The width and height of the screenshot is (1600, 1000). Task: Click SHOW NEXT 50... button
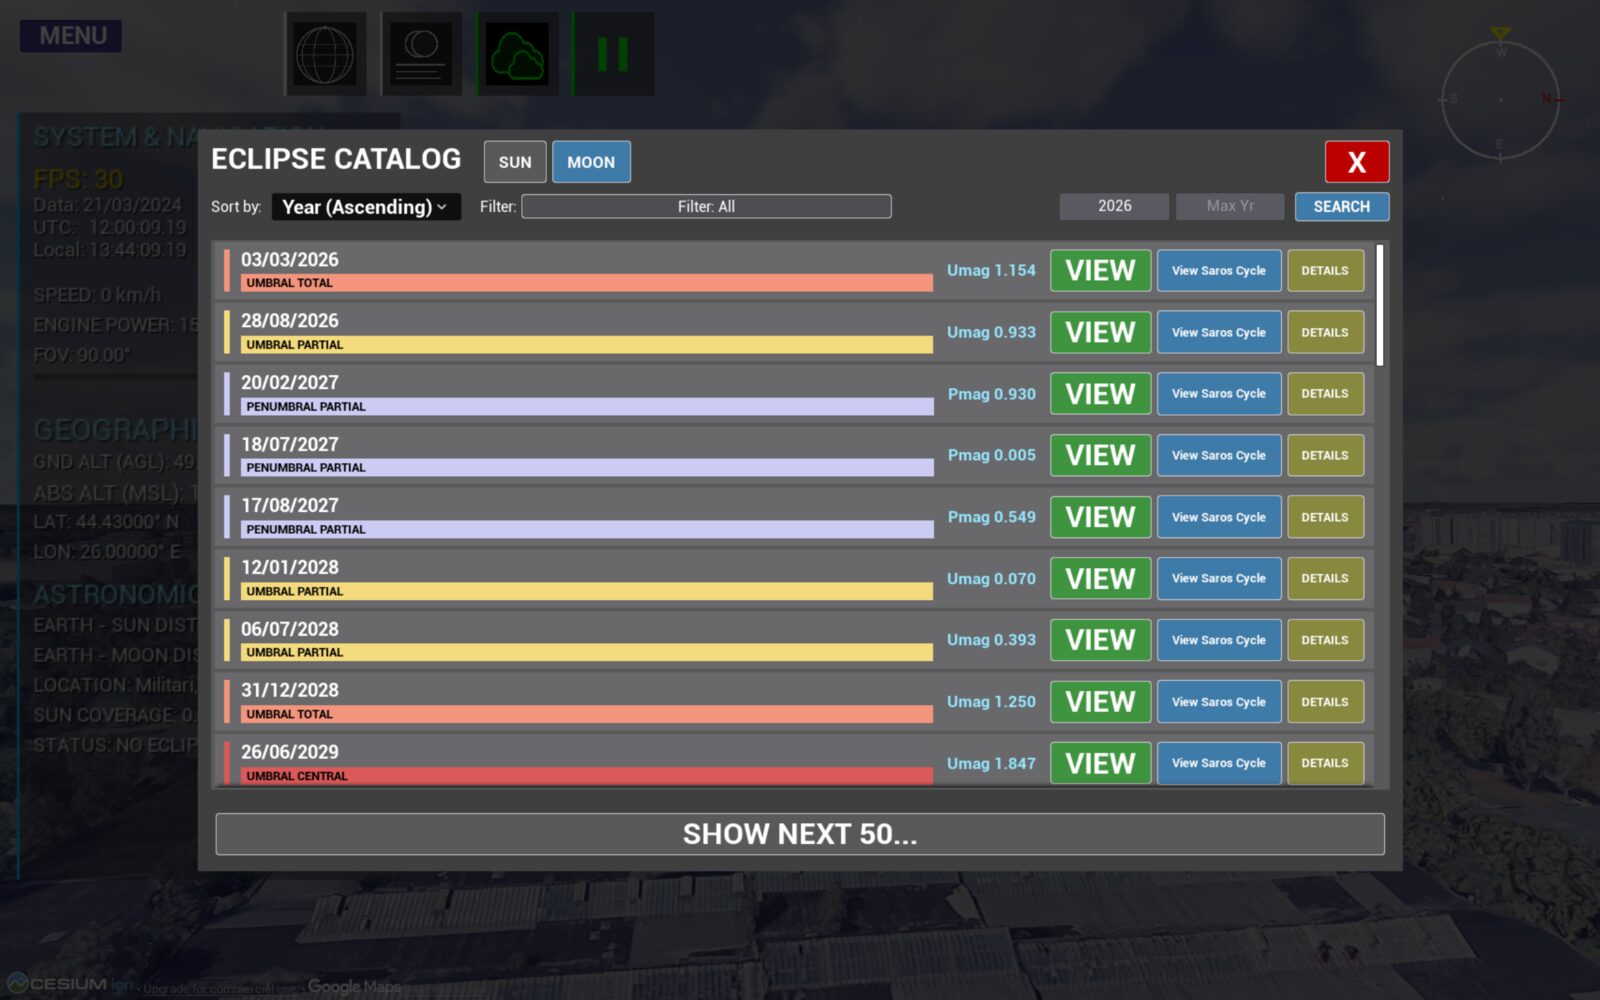800,834
